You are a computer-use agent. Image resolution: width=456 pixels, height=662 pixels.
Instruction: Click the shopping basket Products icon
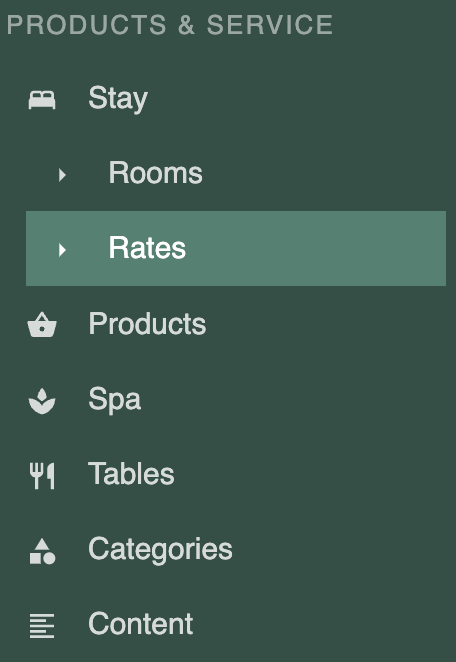42,325
